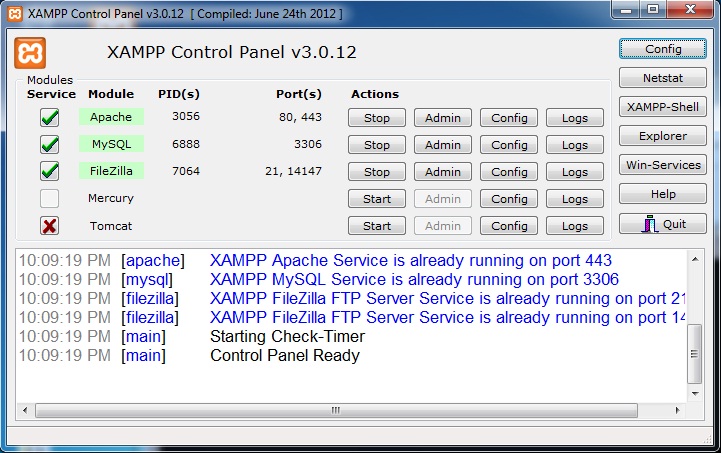Click MySQL port 3306
Viewport: 721px width, 453px height.
[308, 144]
